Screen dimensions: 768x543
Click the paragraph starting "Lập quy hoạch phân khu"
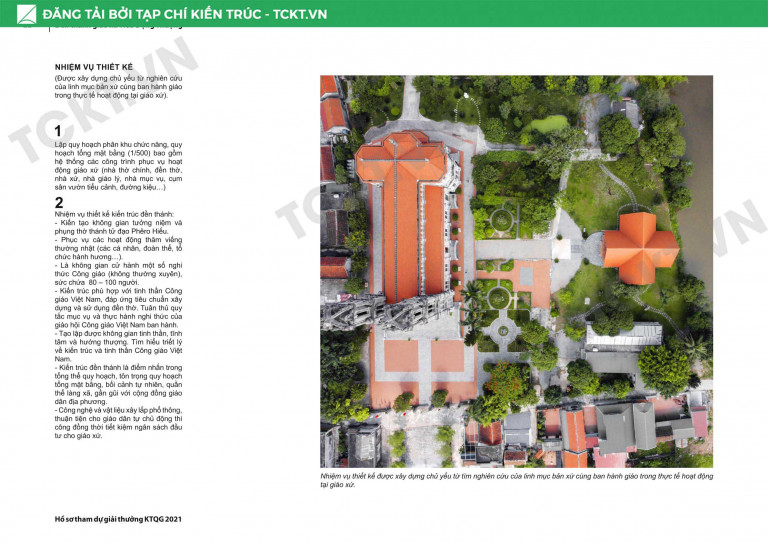click(x=119, y=167)
